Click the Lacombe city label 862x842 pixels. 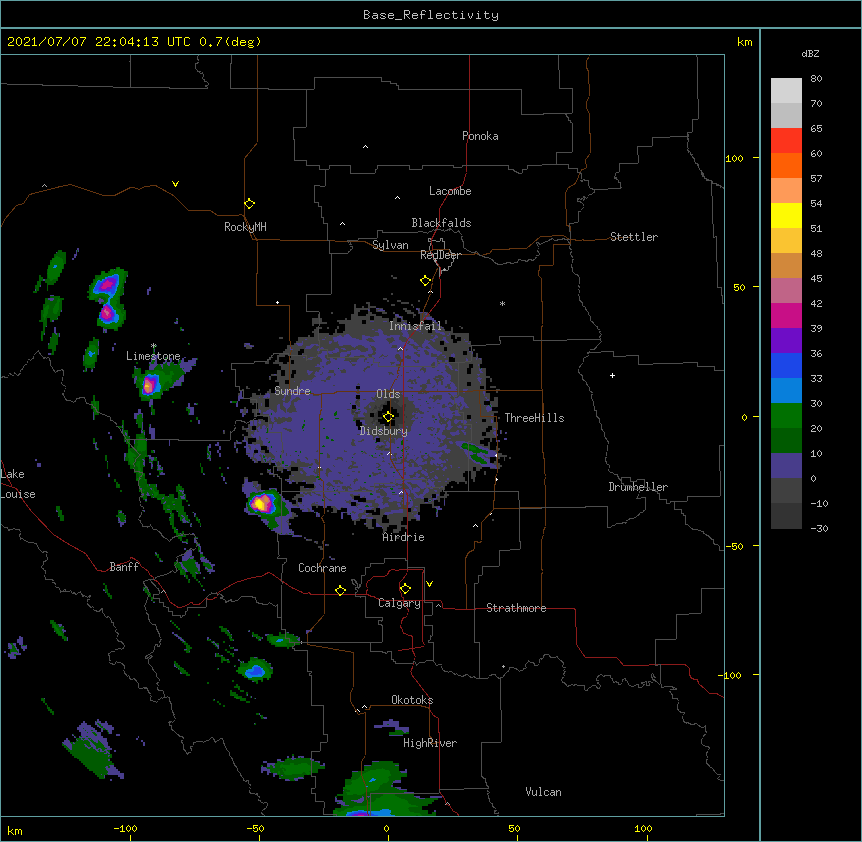(x=450, y=191)
